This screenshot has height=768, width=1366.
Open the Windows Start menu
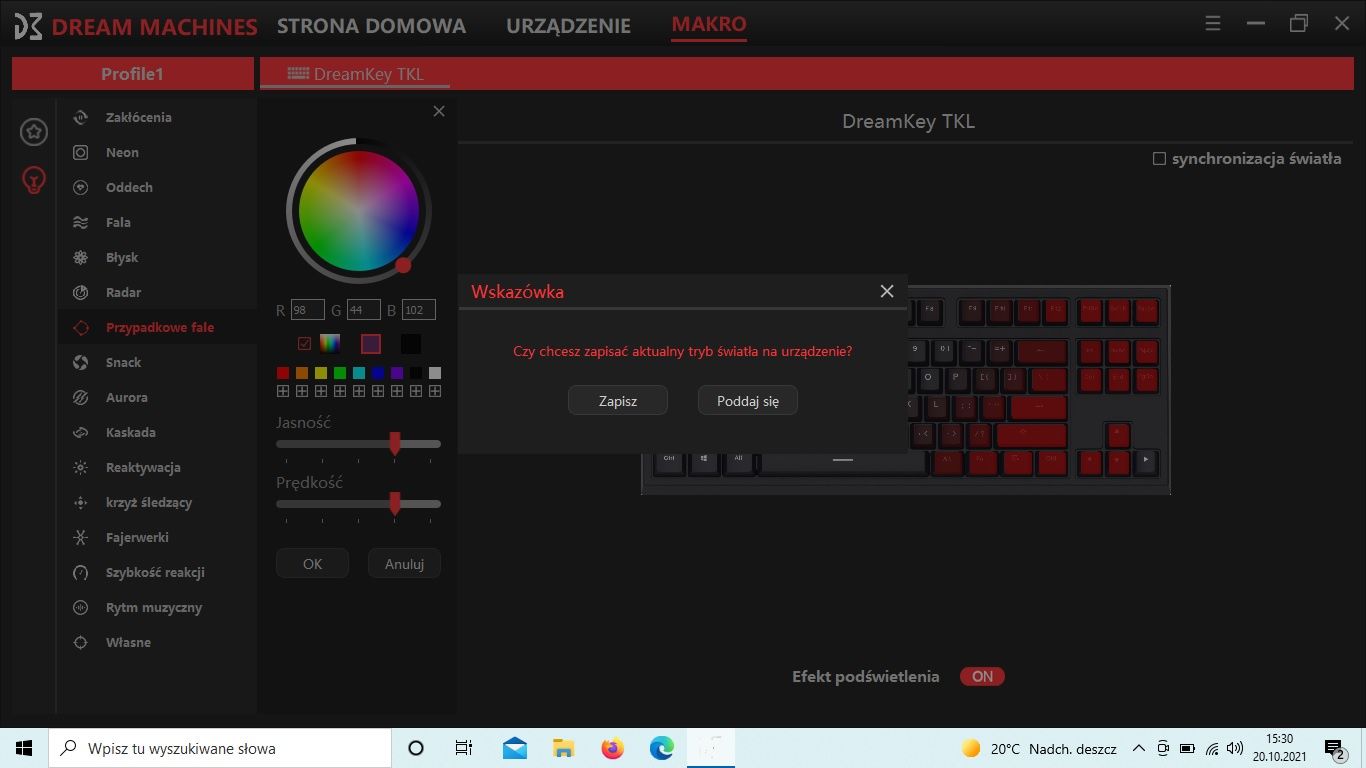point(24,748)
